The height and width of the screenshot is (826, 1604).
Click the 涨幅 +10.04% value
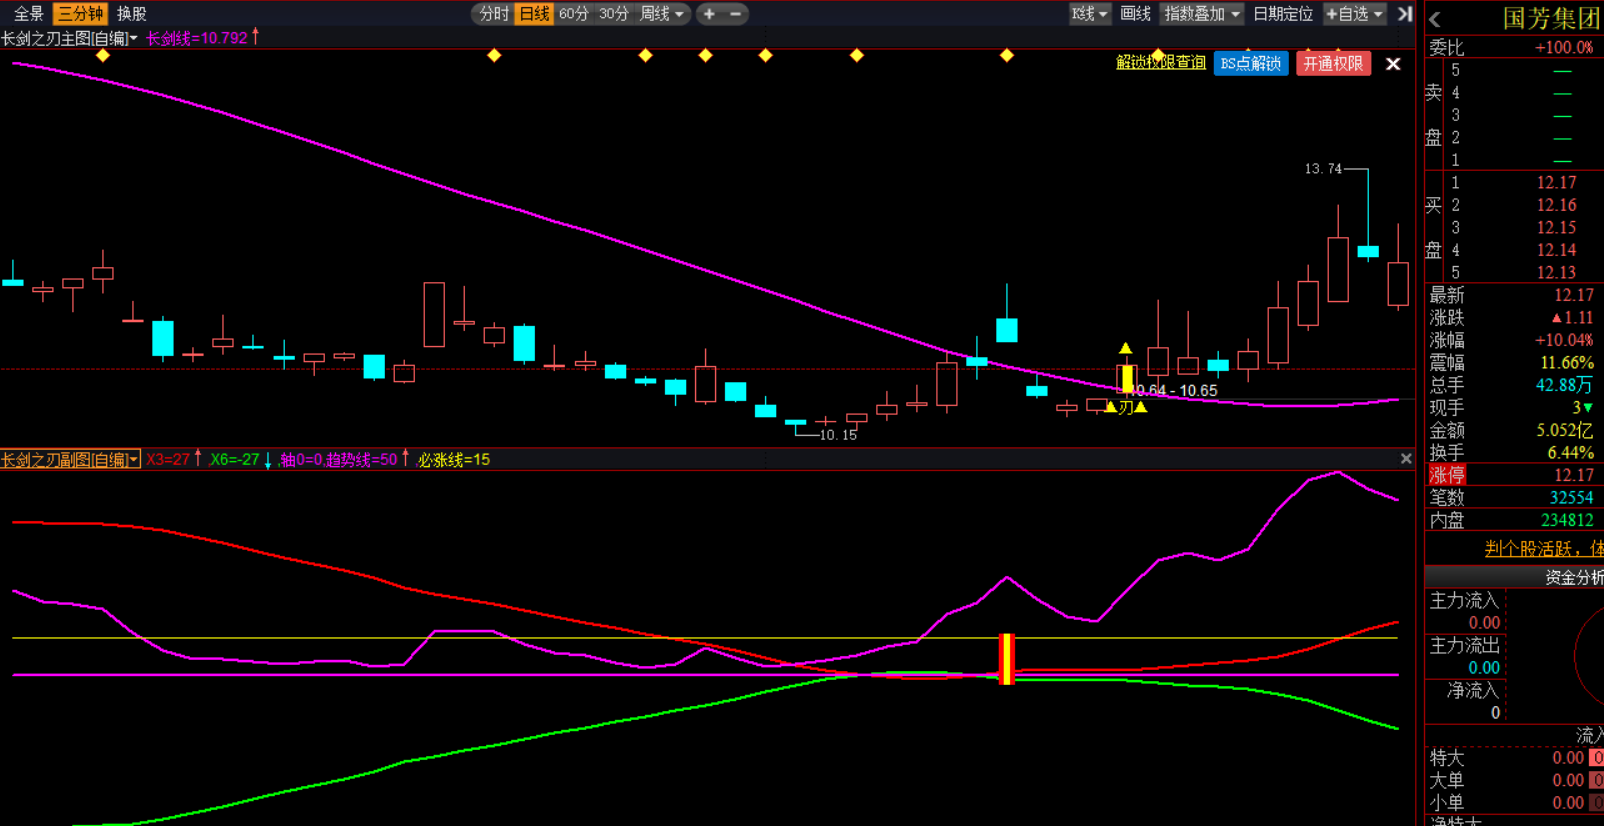[1564, 340]
